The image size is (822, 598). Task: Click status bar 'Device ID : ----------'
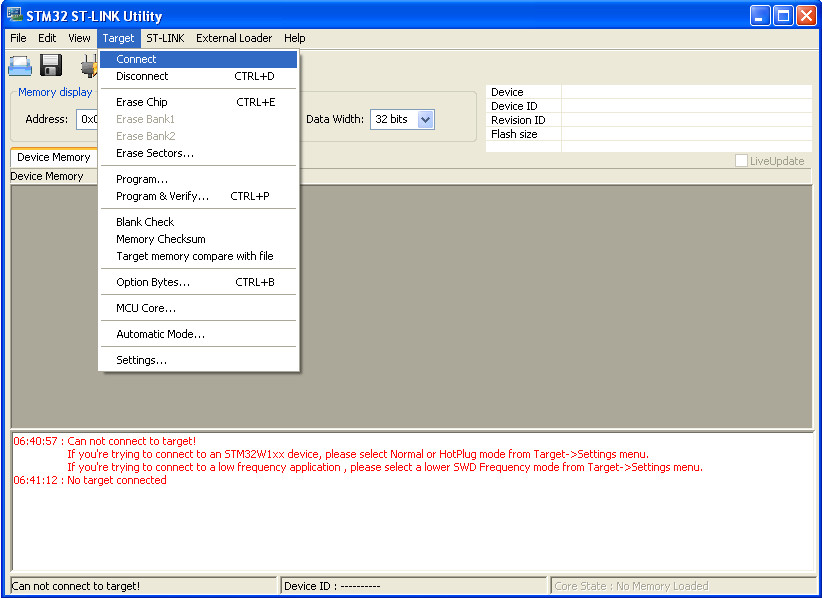click(414, 586)
